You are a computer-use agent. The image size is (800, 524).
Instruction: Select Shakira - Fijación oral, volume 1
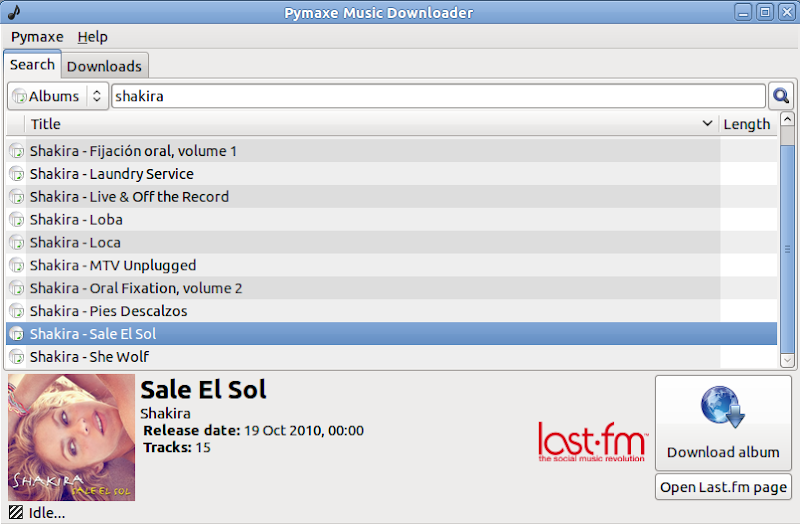click(391, 151)
